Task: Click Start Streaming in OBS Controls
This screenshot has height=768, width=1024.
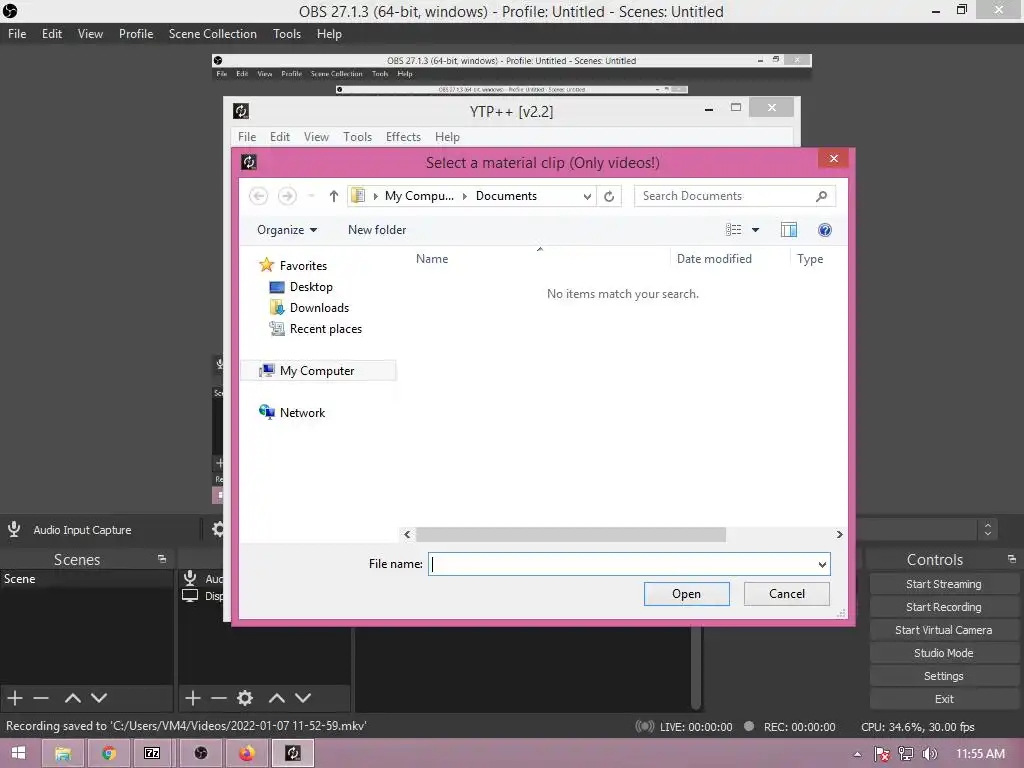Action: [x=944, y=584]
